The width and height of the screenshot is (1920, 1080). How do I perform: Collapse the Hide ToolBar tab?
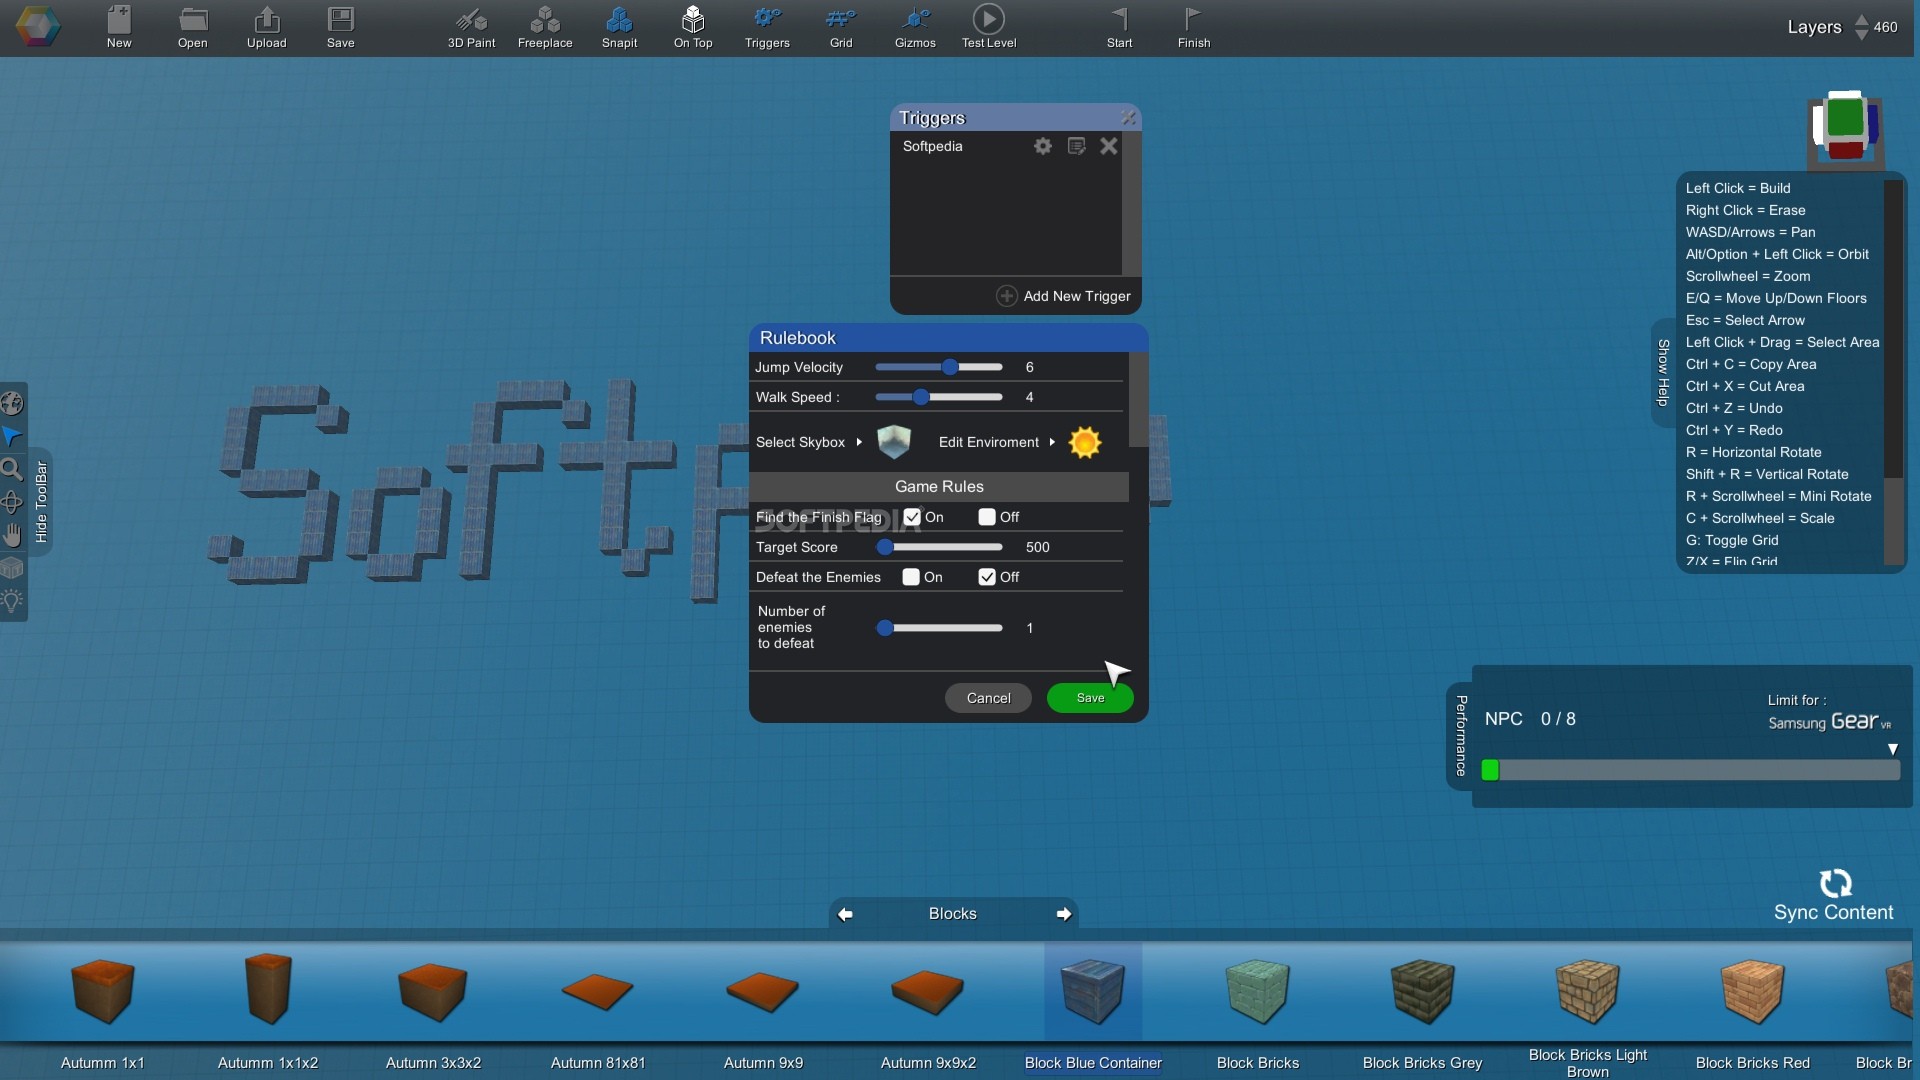point(41,502)
